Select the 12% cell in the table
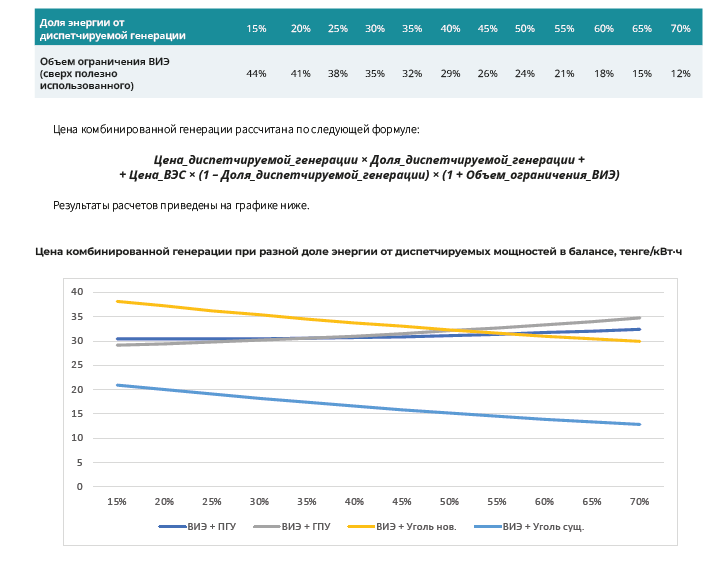 pyautogui.click(x=681, y=74)
